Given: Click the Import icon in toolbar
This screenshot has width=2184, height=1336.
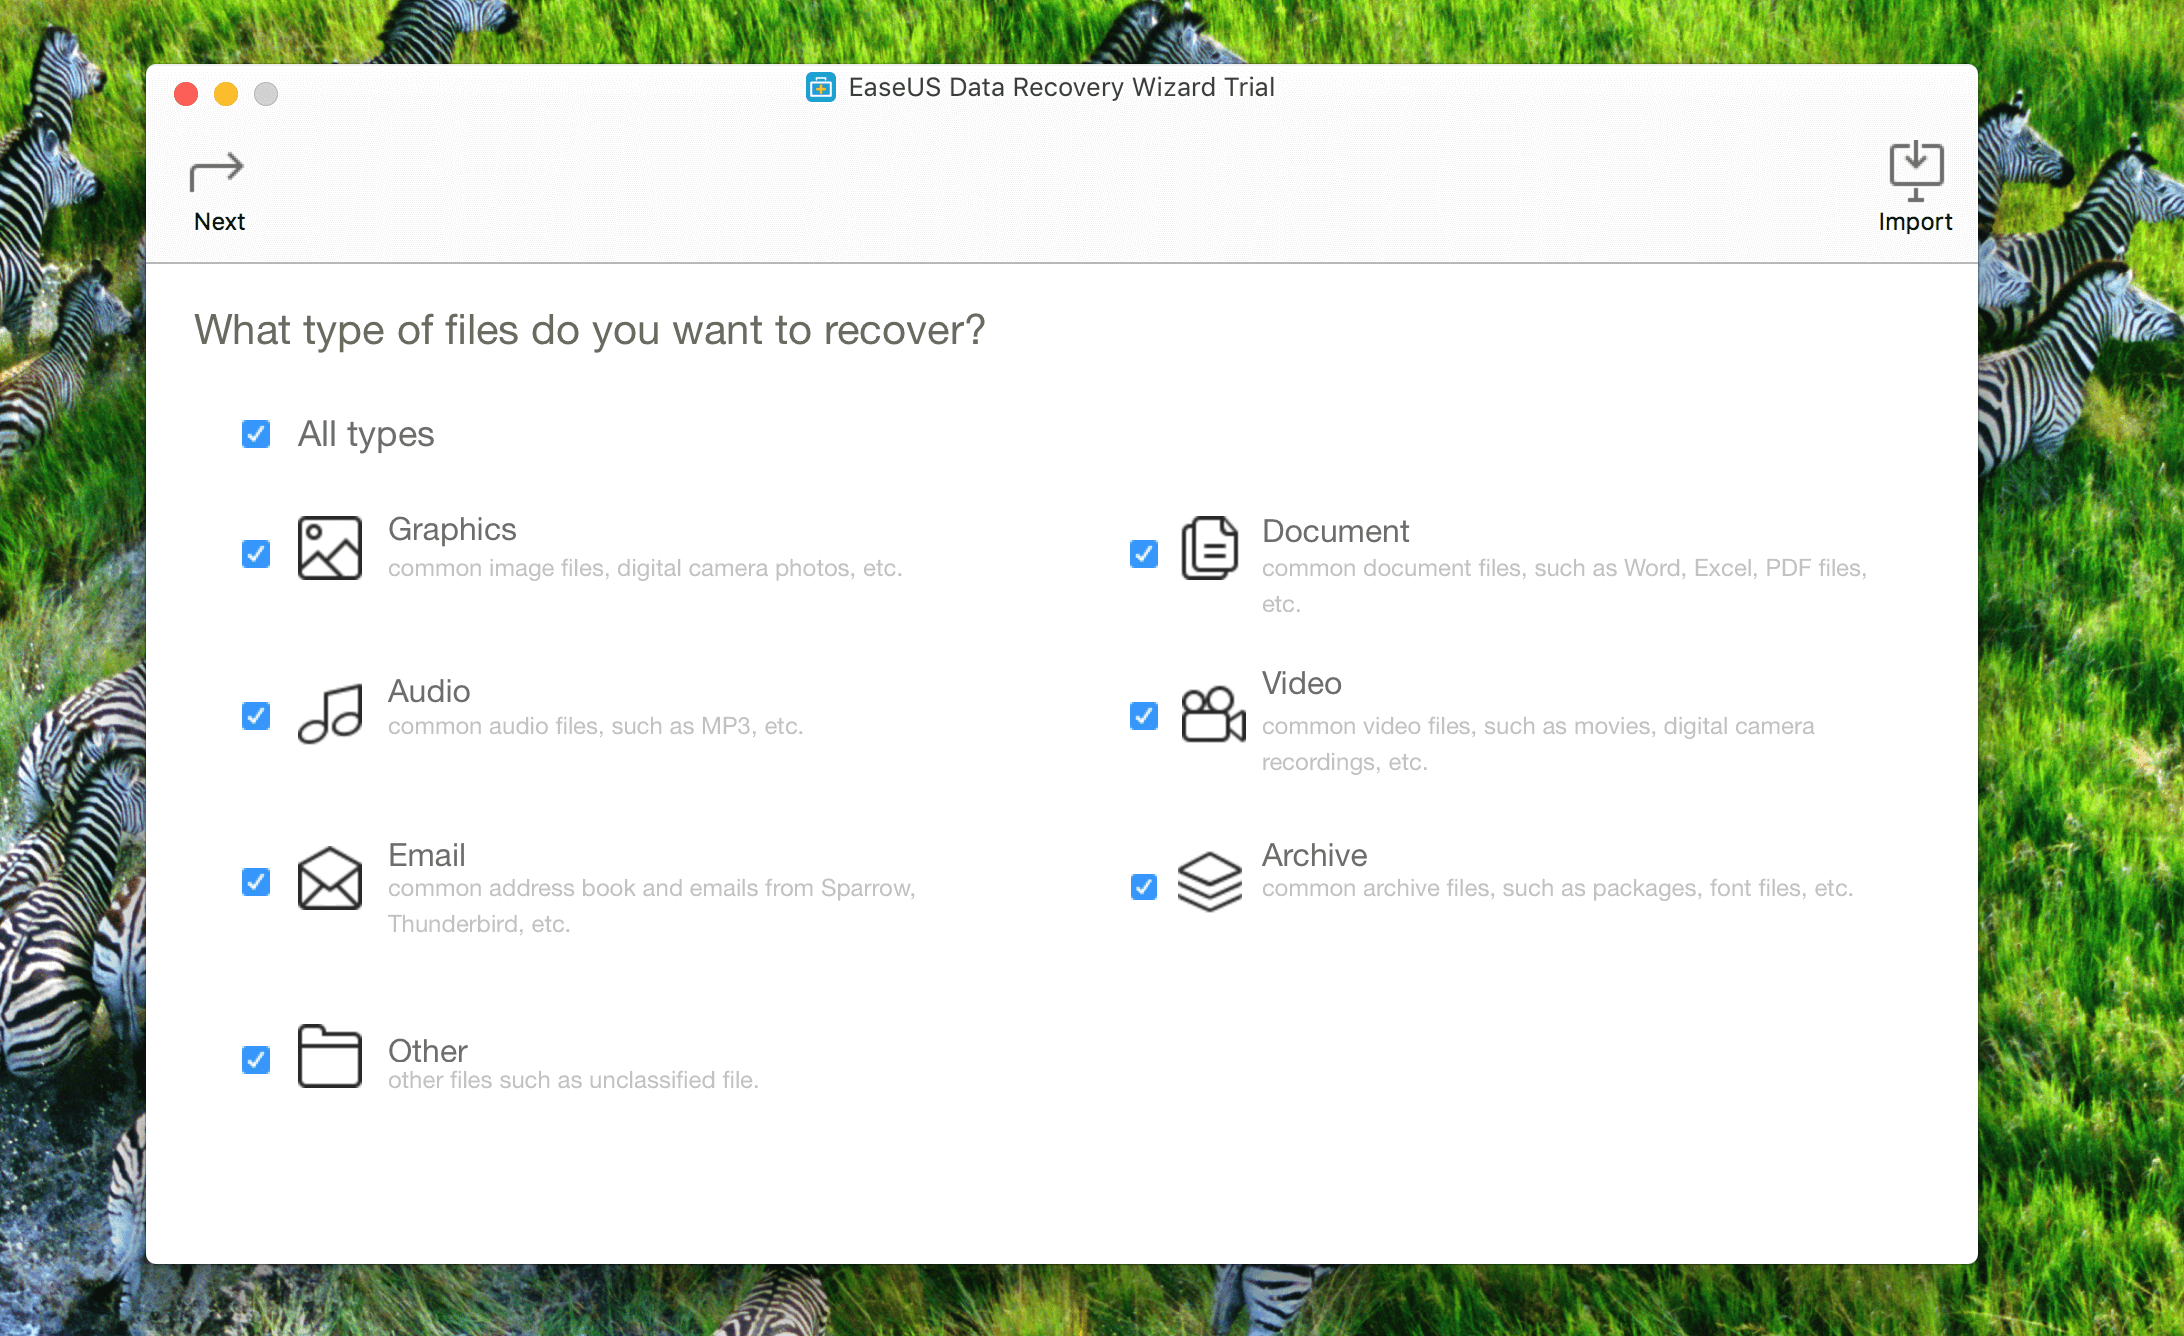Looking at the screenshot, I should 1915,170.
